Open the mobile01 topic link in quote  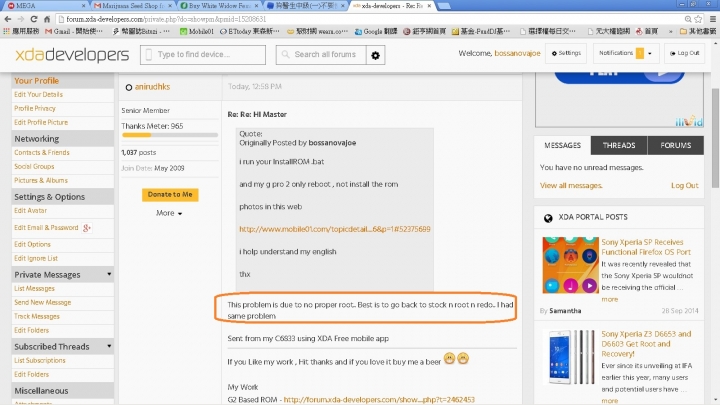335,229
